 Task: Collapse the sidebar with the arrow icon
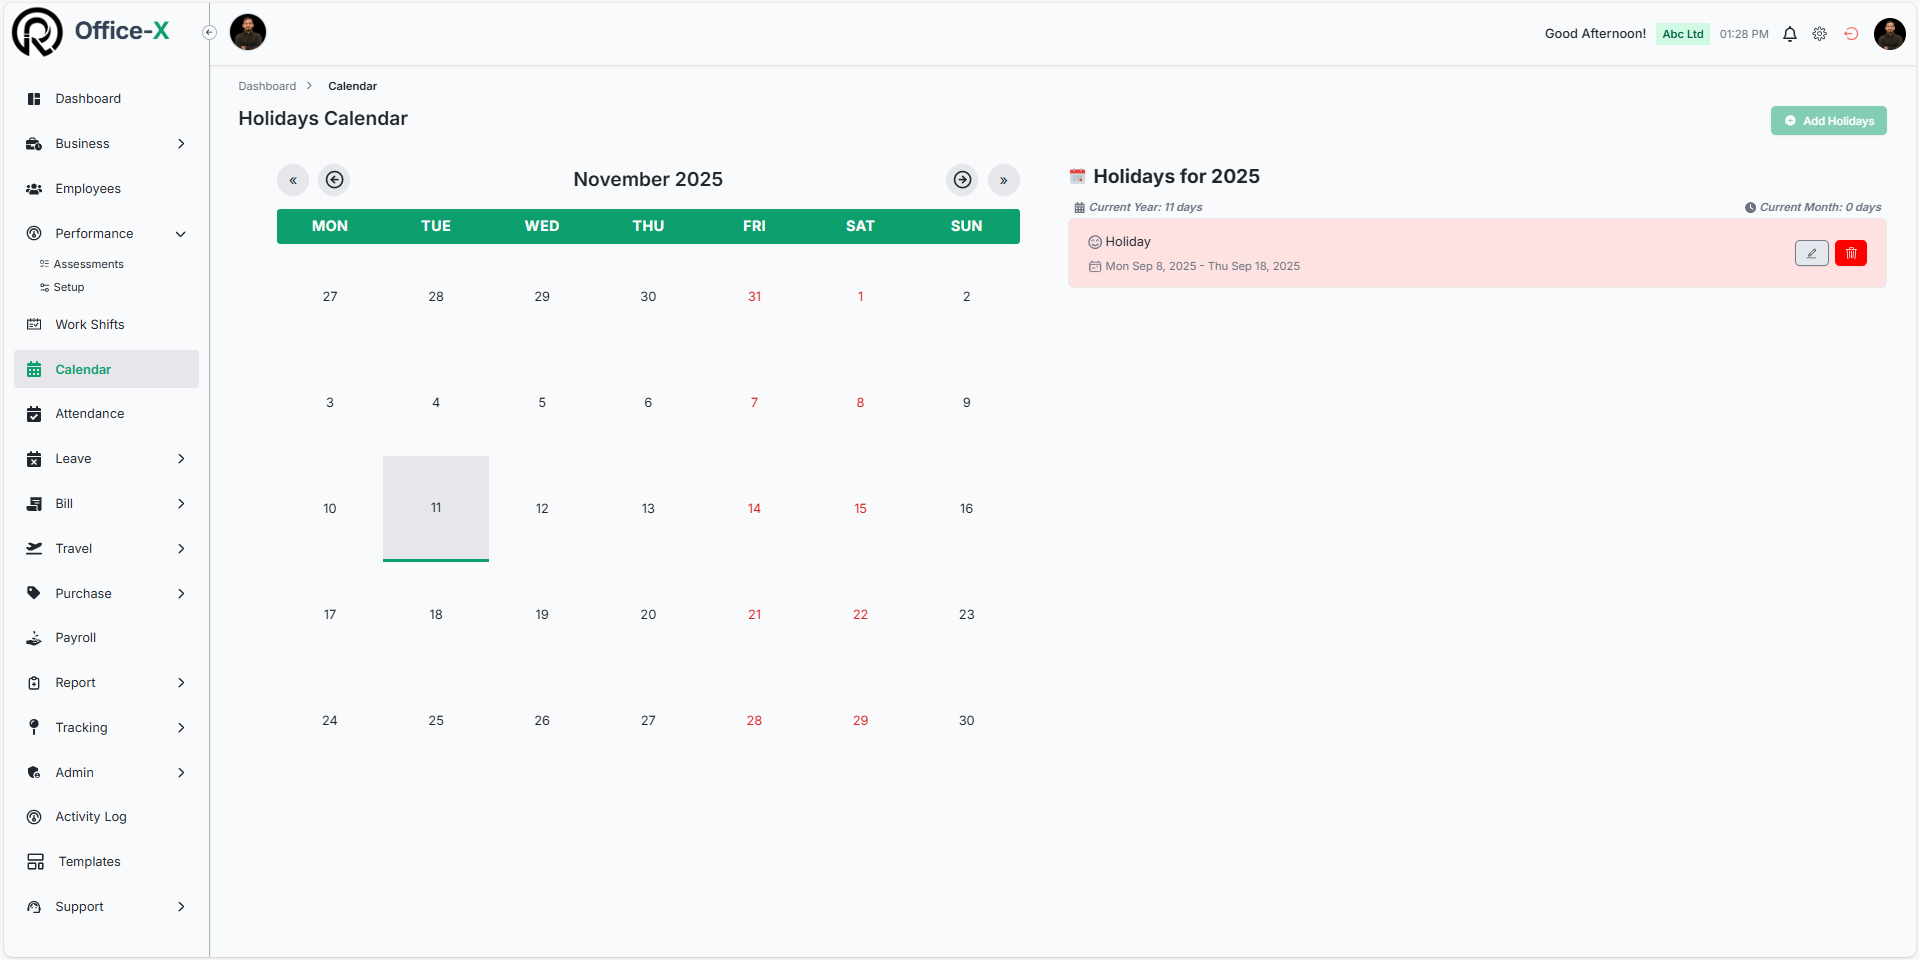(209, 32)
